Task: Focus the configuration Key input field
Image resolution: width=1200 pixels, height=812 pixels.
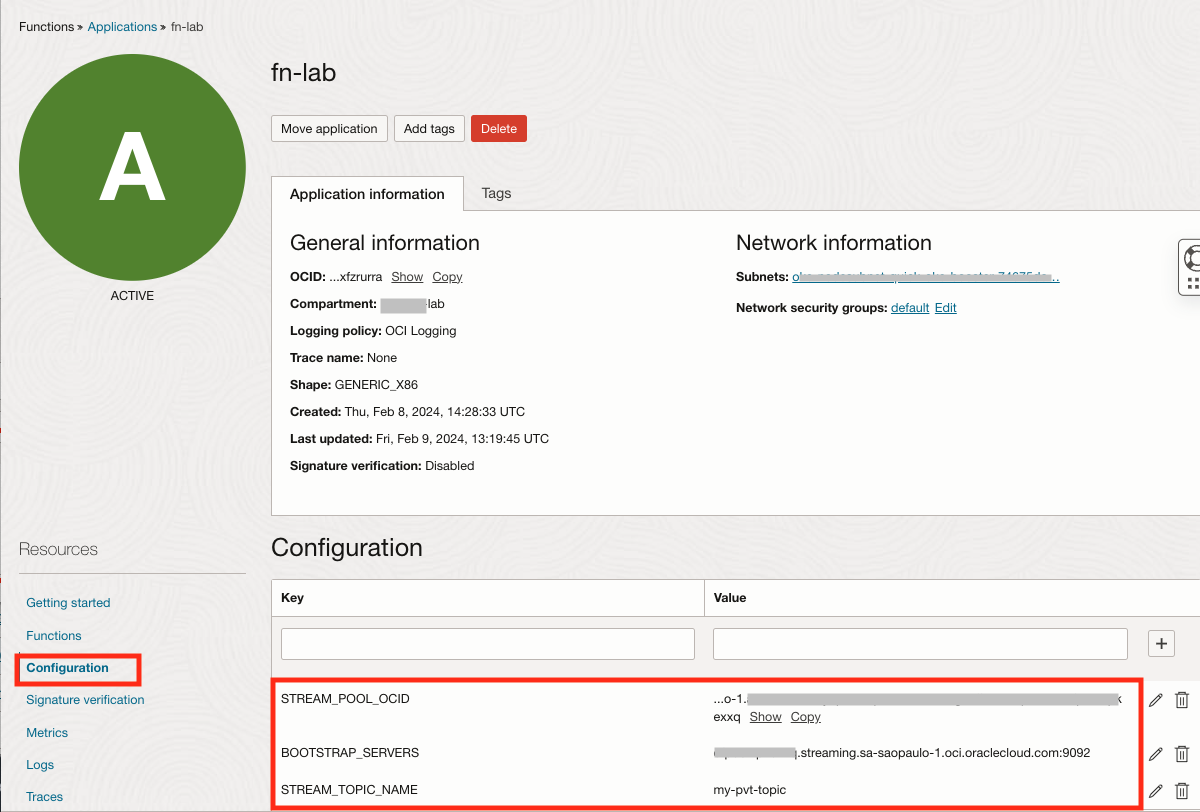Action: pos(488,644)
